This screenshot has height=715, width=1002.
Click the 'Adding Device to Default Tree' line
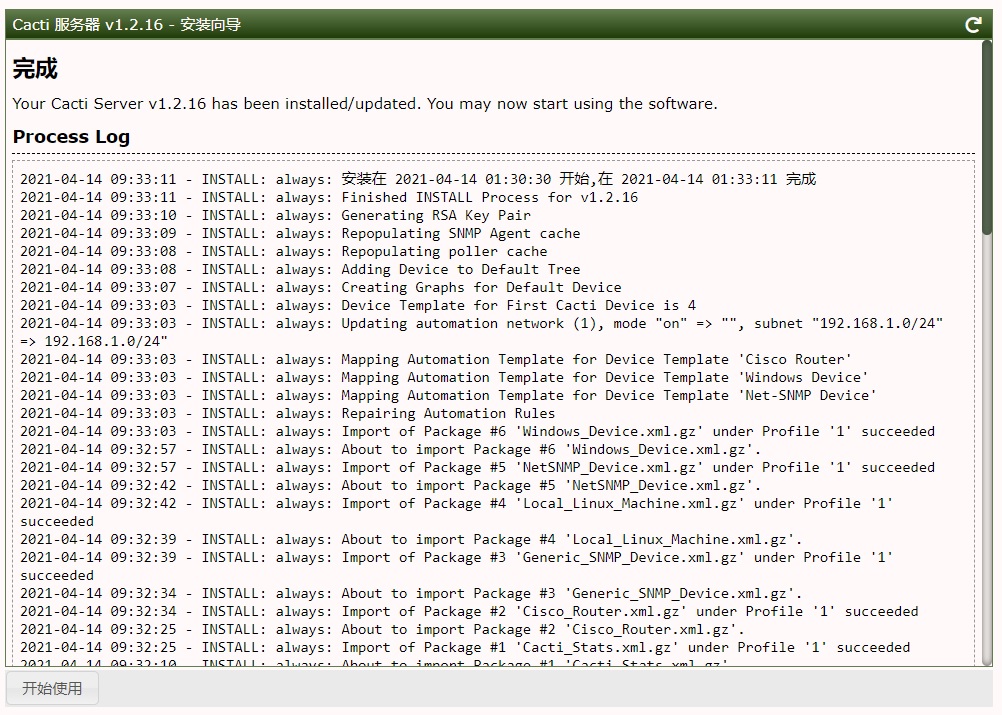460,269
